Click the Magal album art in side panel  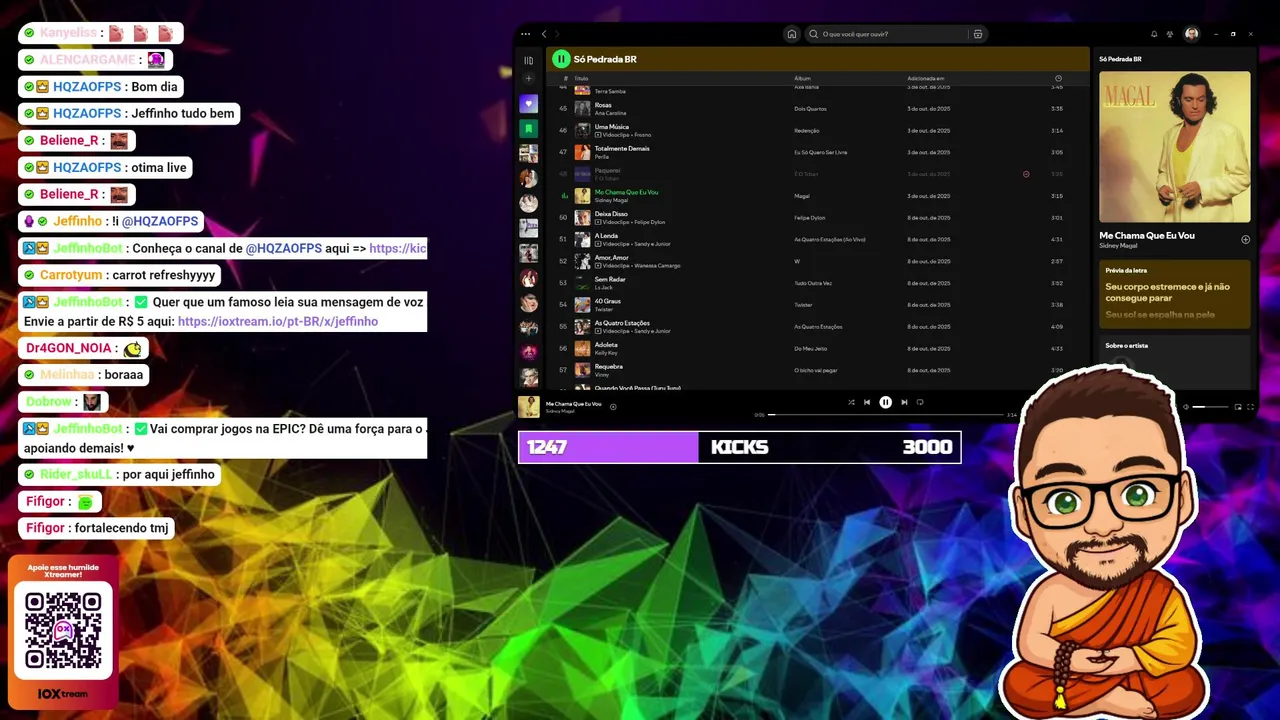(1174, 147)
